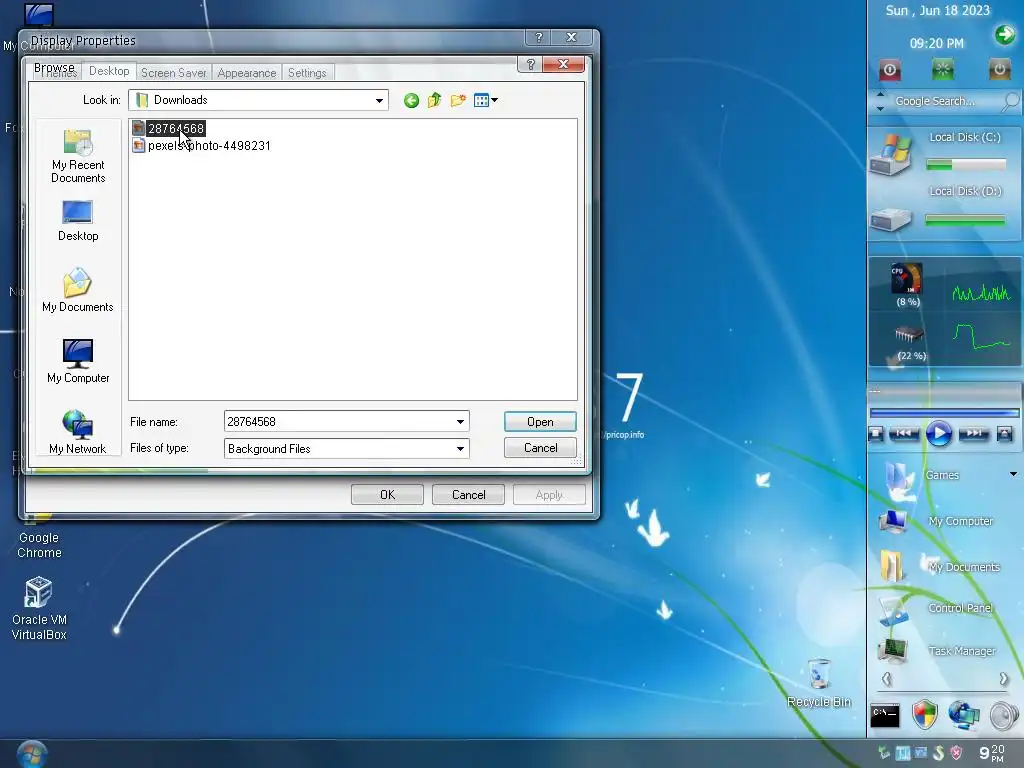The image size is (1024, 768).
Task: Go back using the green back arrow
Action: [x=411, y=101]
